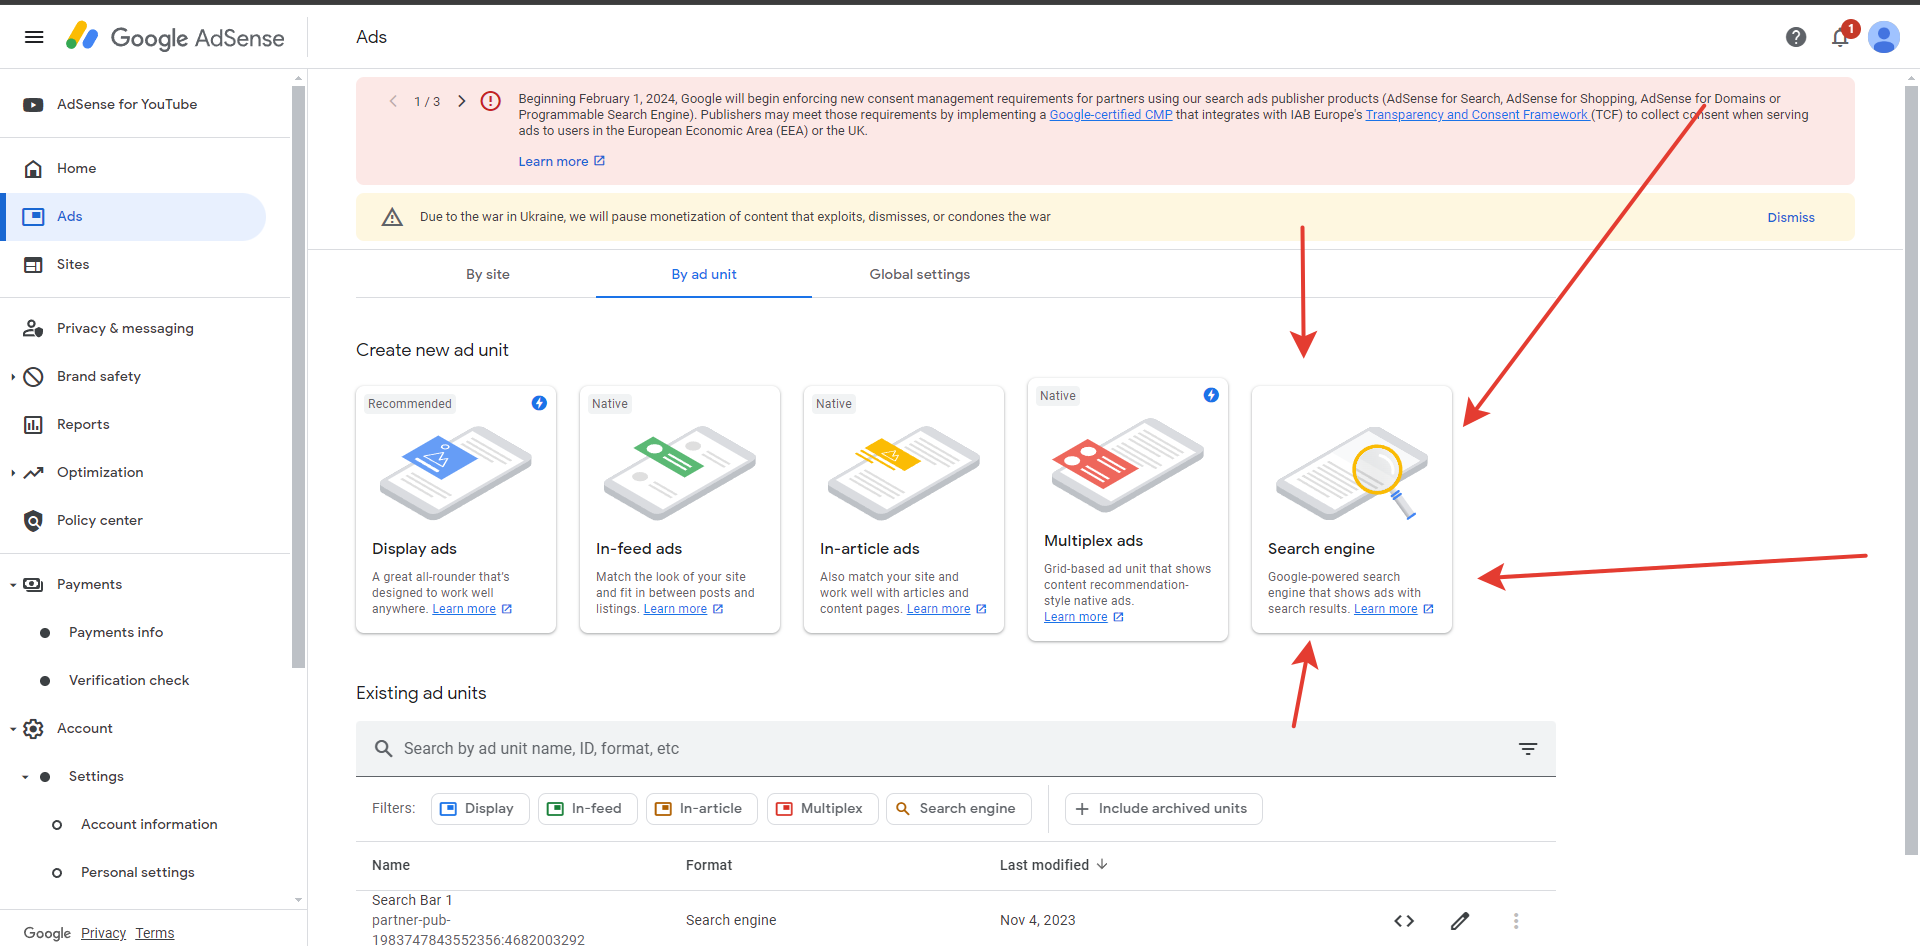Image resolution: width=1920 pixels, height=946 pixels.
Task: Open the Terms footer link
Action: (x=155, y=933)
